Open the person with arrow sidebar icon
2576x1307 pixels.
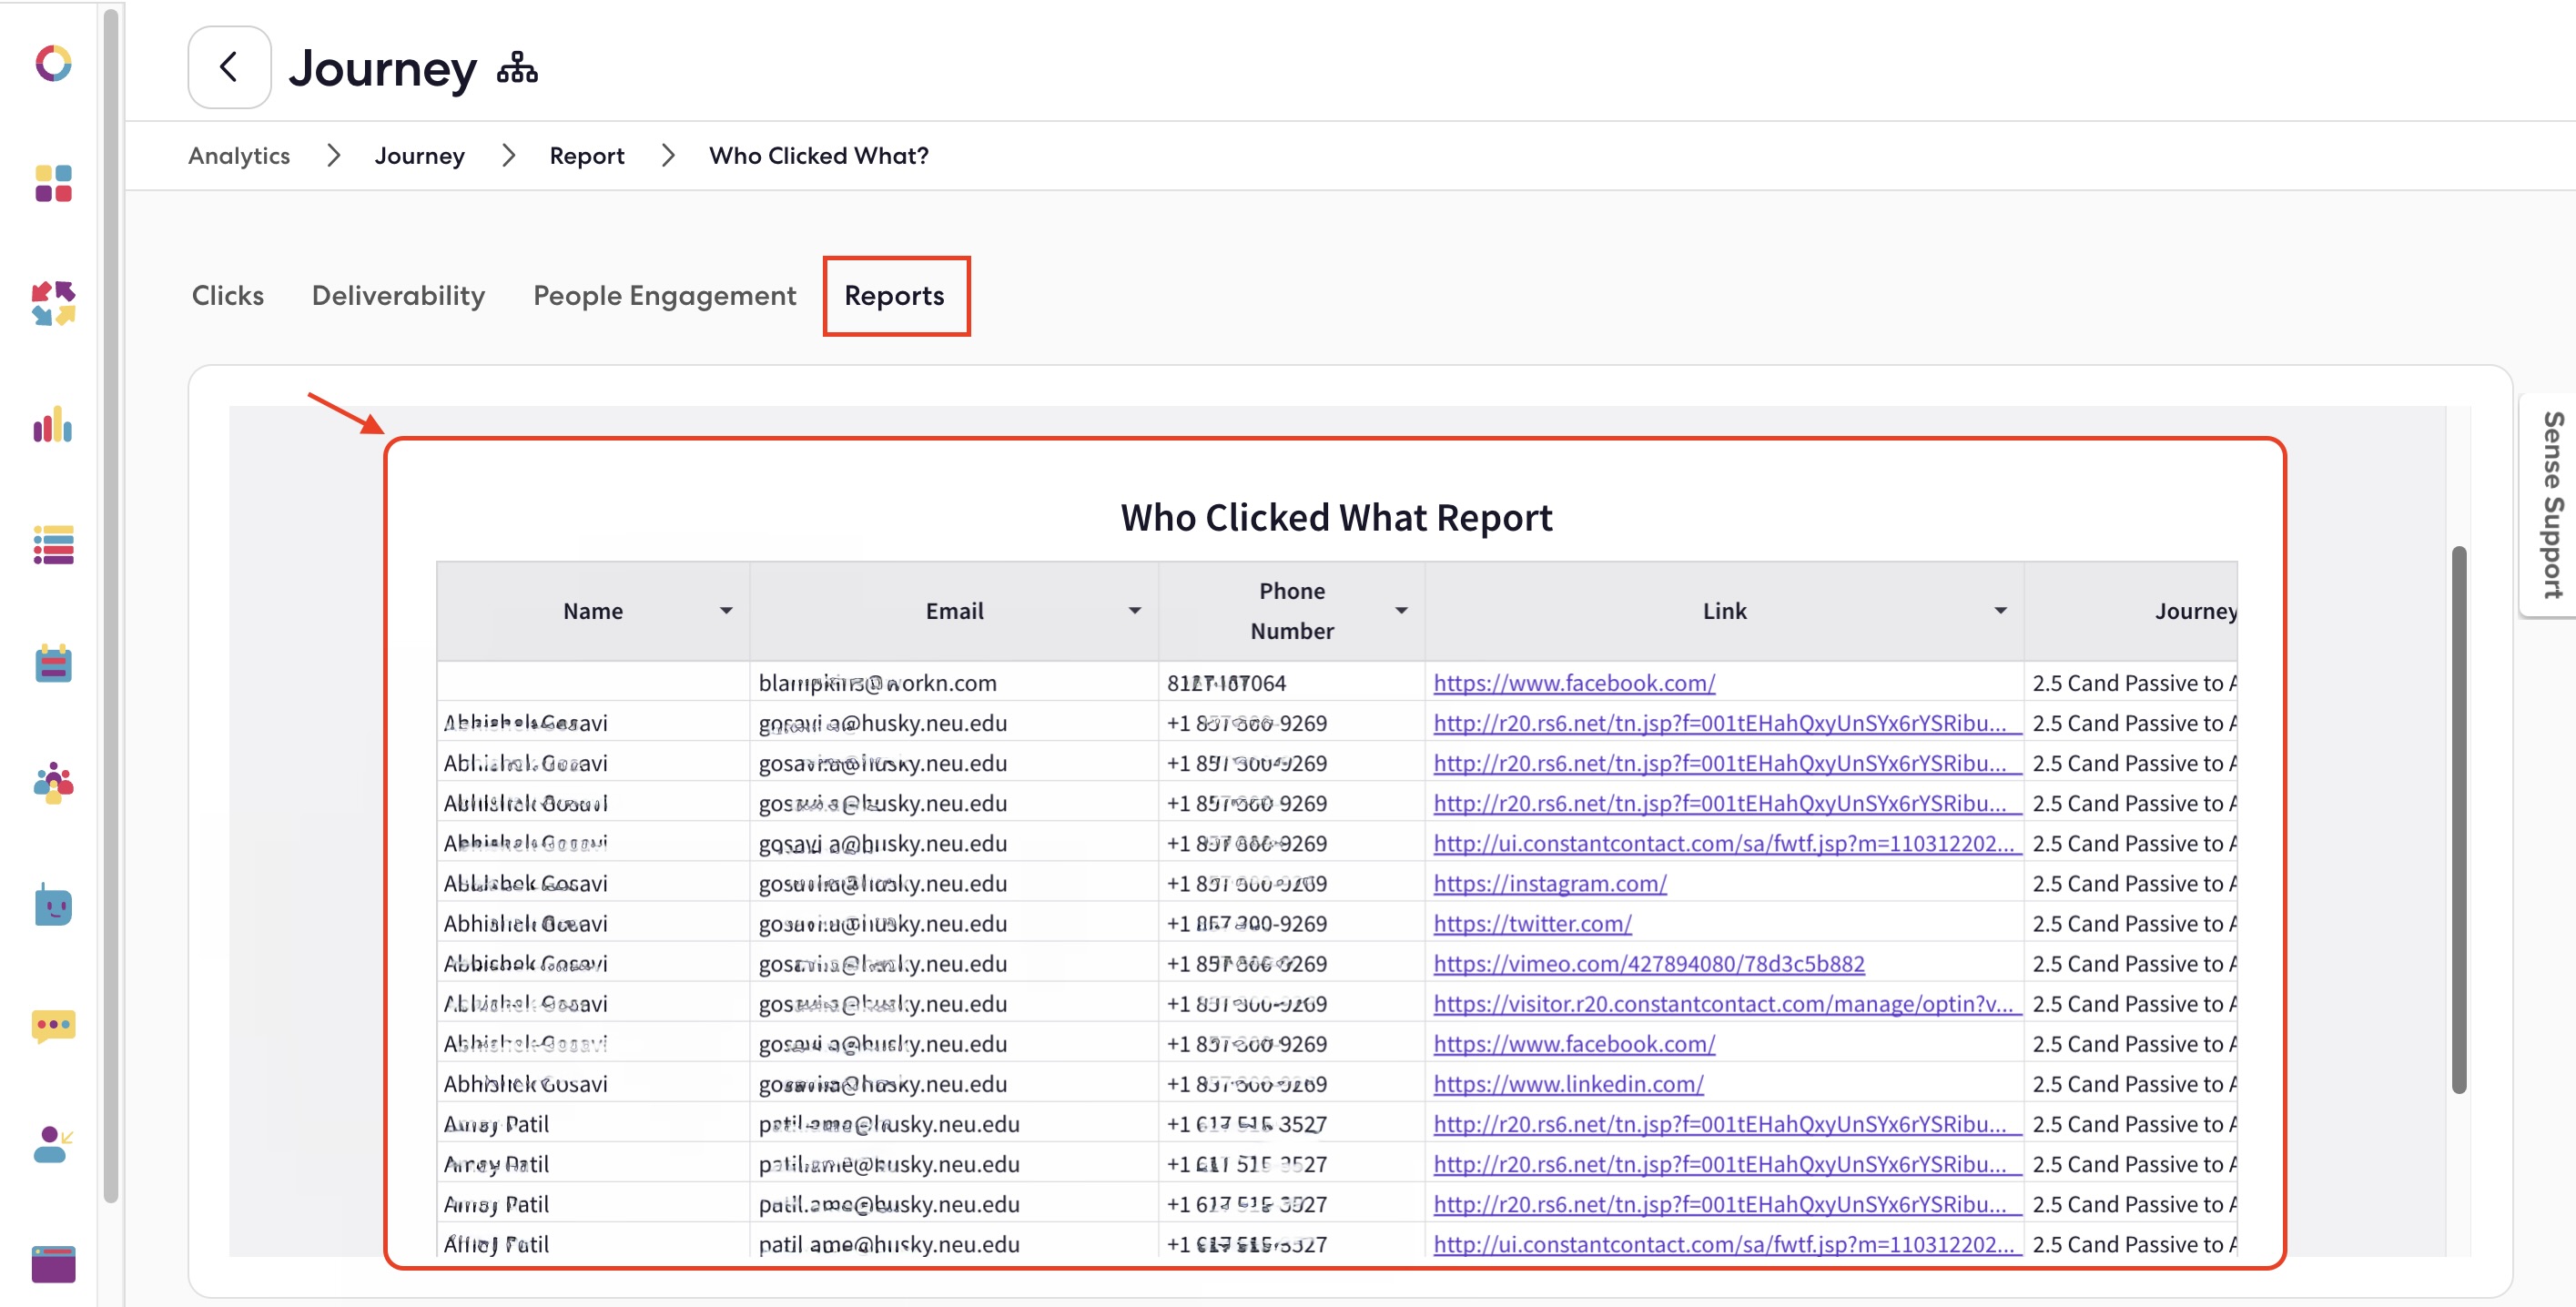(54, 1145)
